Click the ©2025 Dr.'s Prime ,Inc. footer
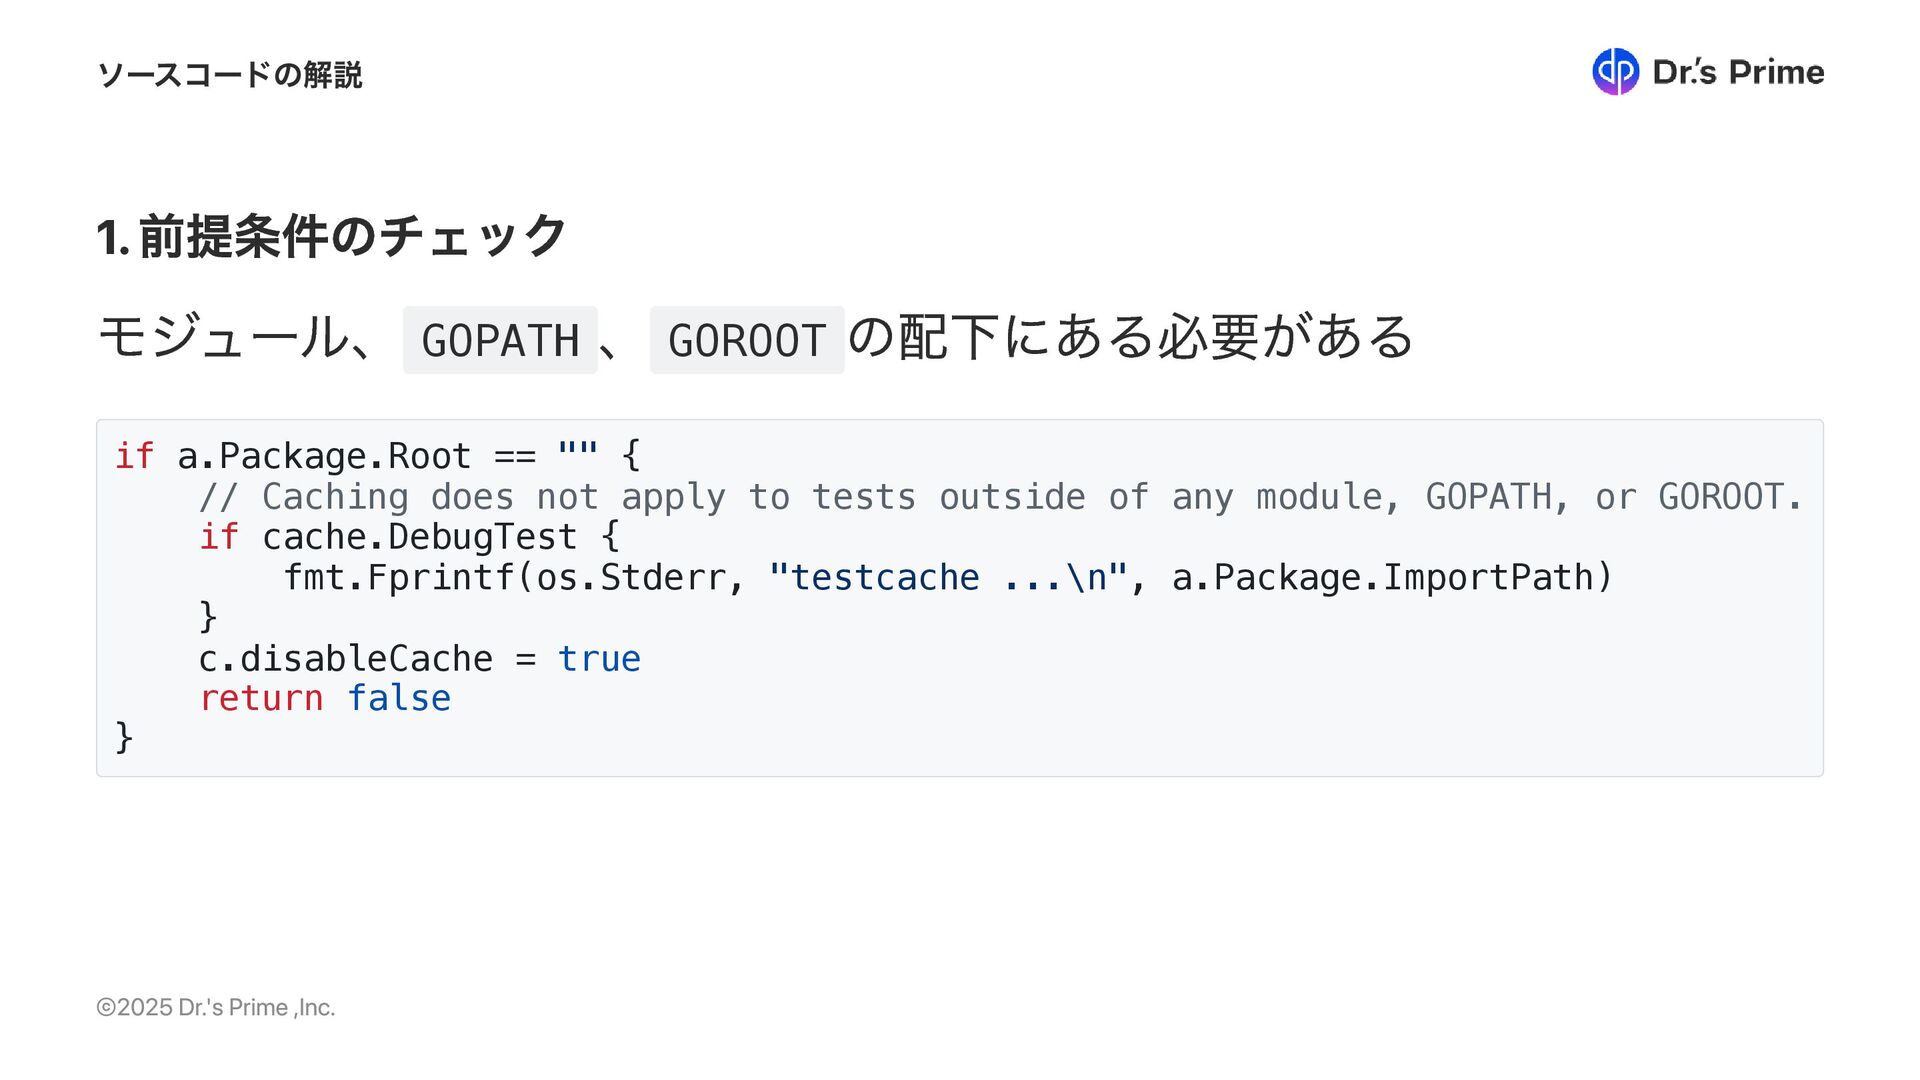The image size is (1920, 1080). click(x=216, y=1008)
